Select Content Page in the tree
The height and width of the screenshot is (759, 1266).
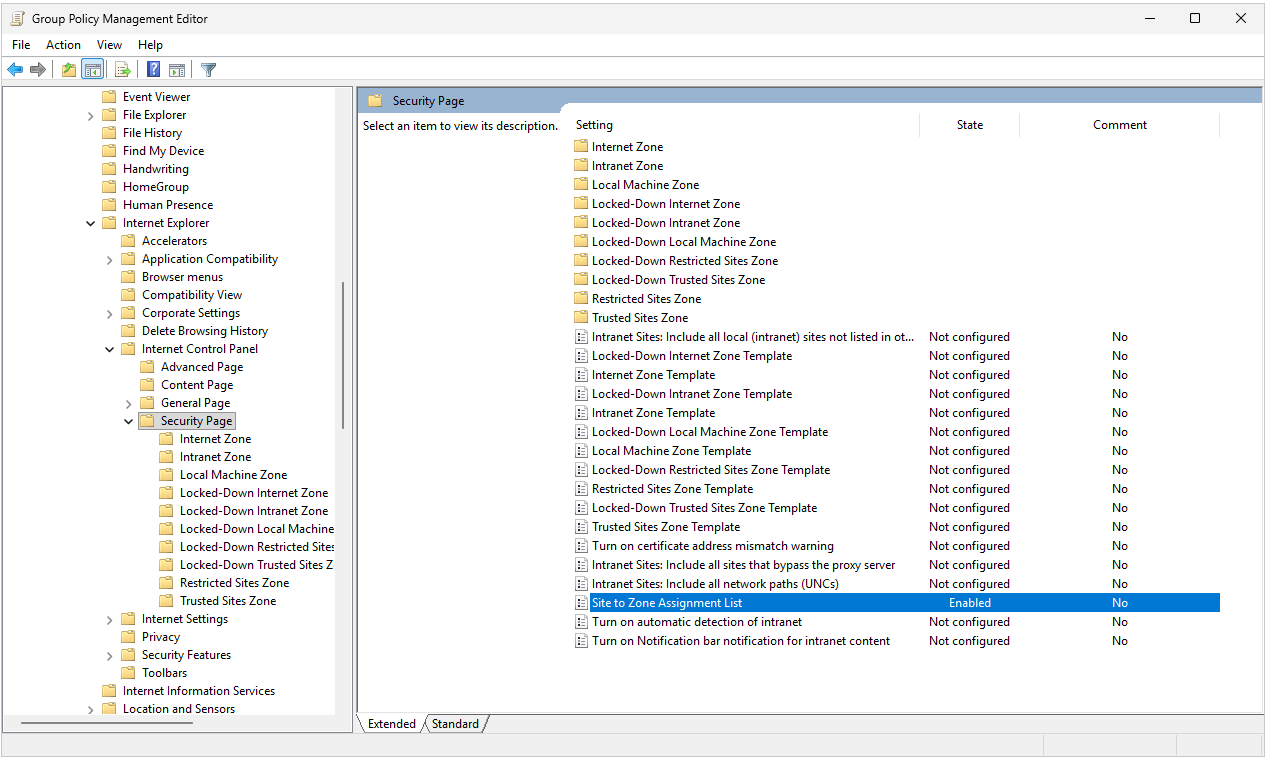click(197, 385)
